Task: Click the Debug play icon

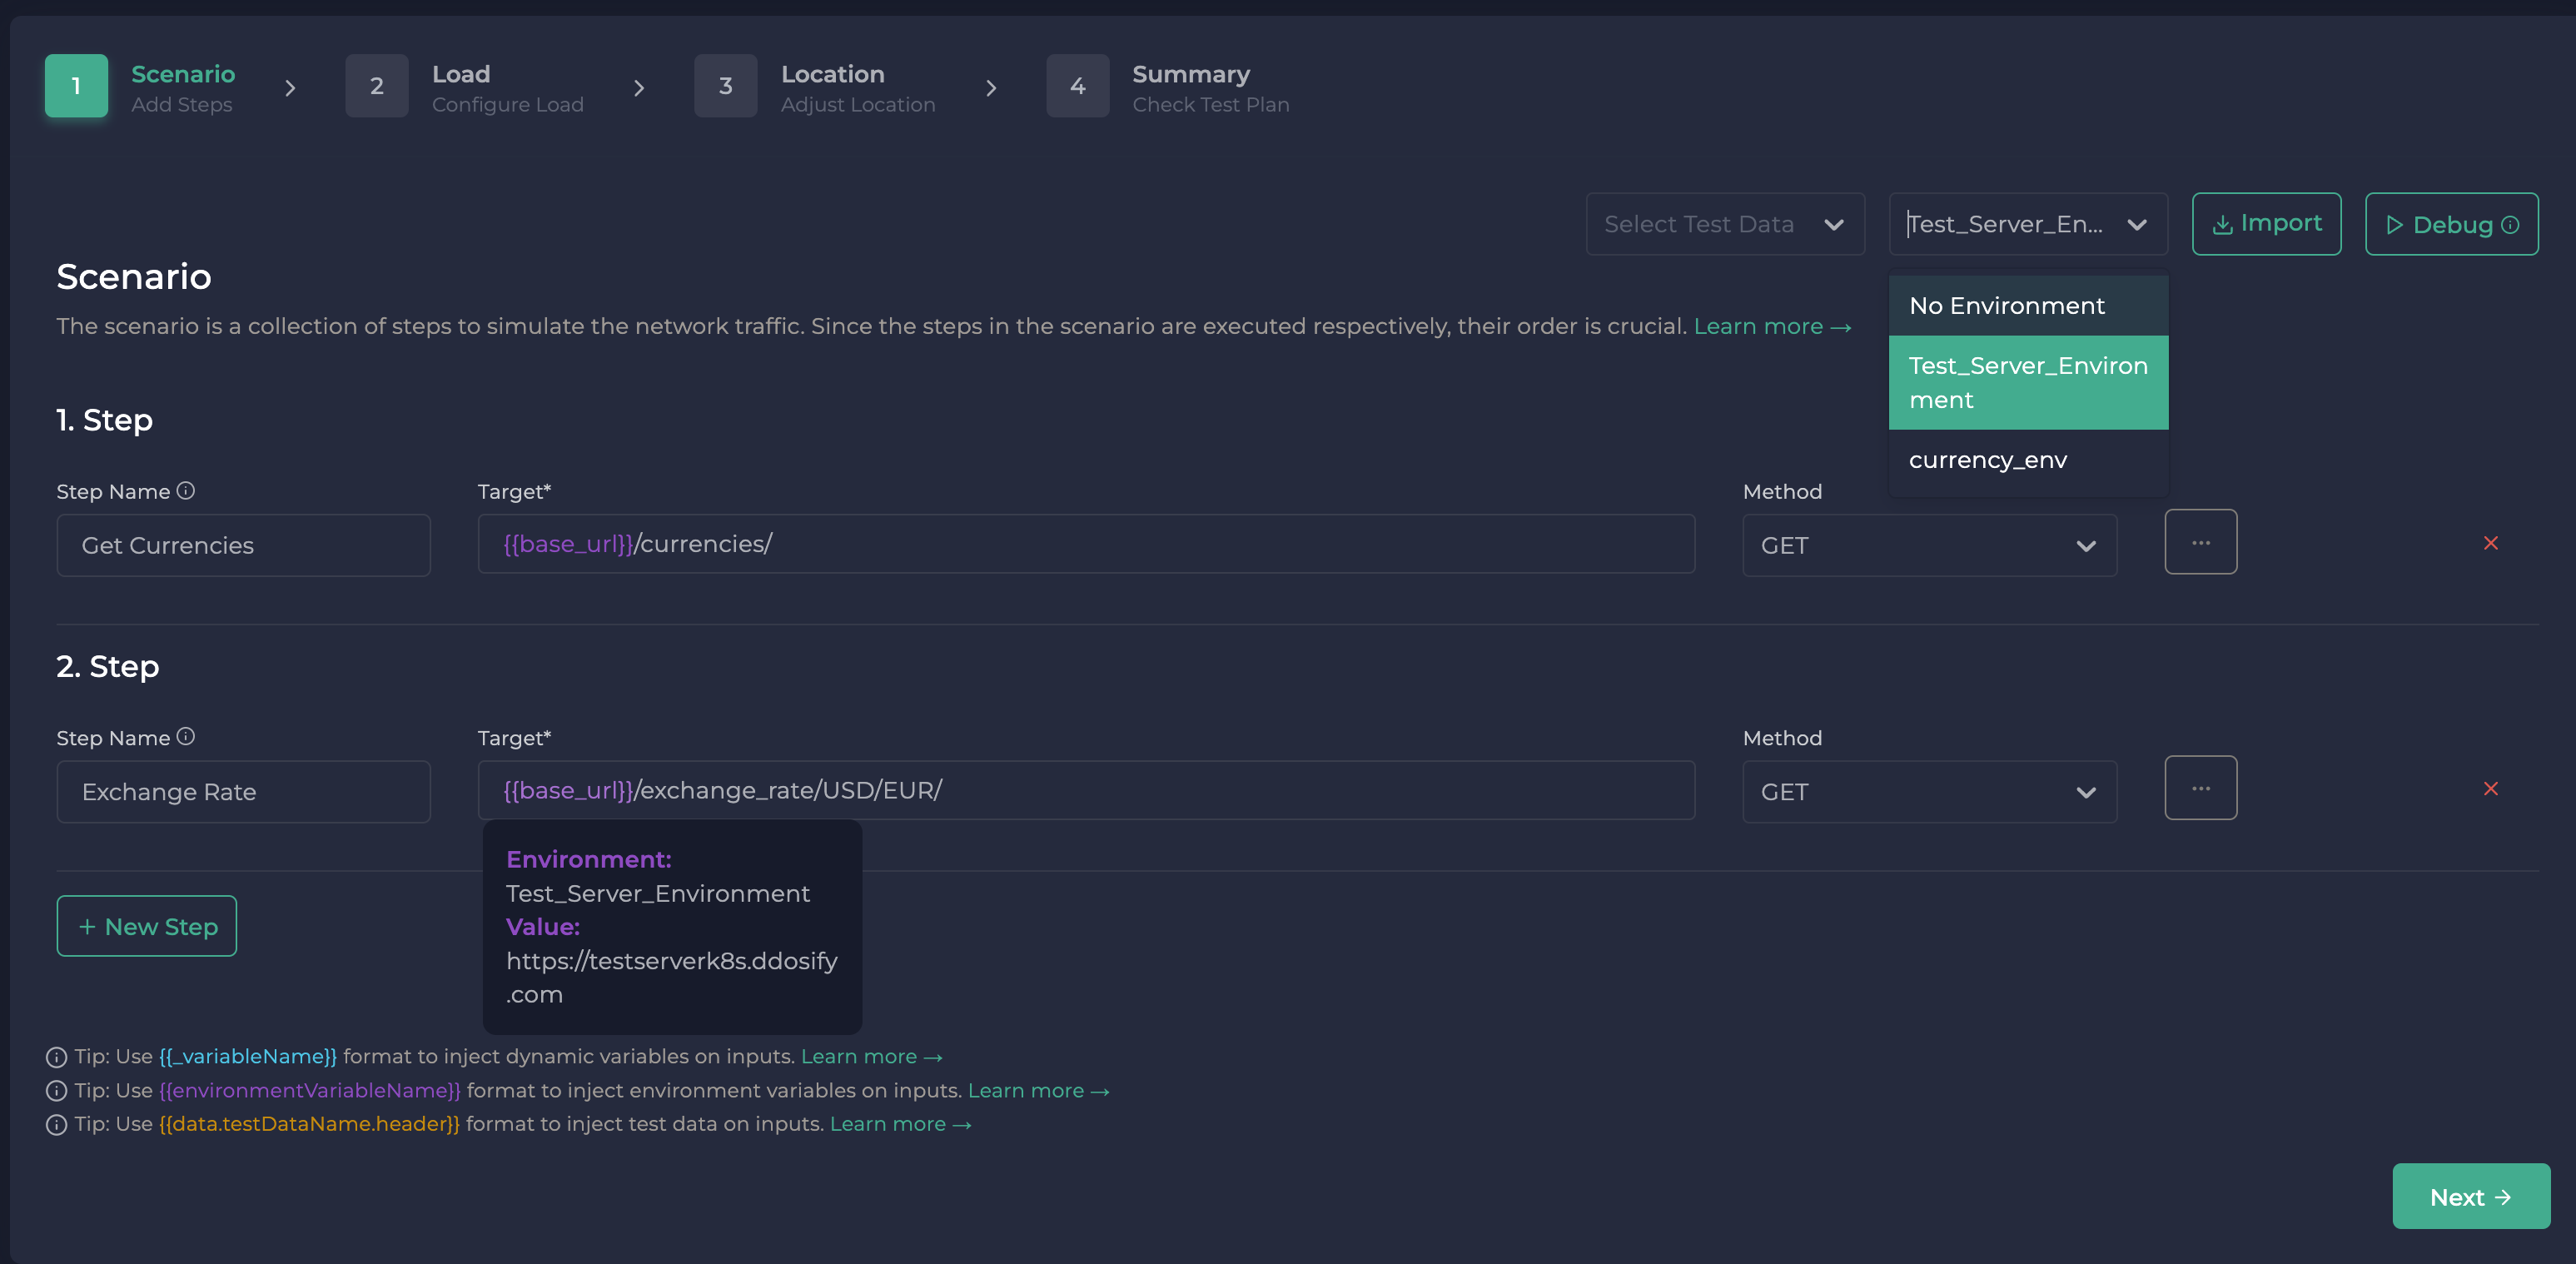Action: [x=2396, y=225]
